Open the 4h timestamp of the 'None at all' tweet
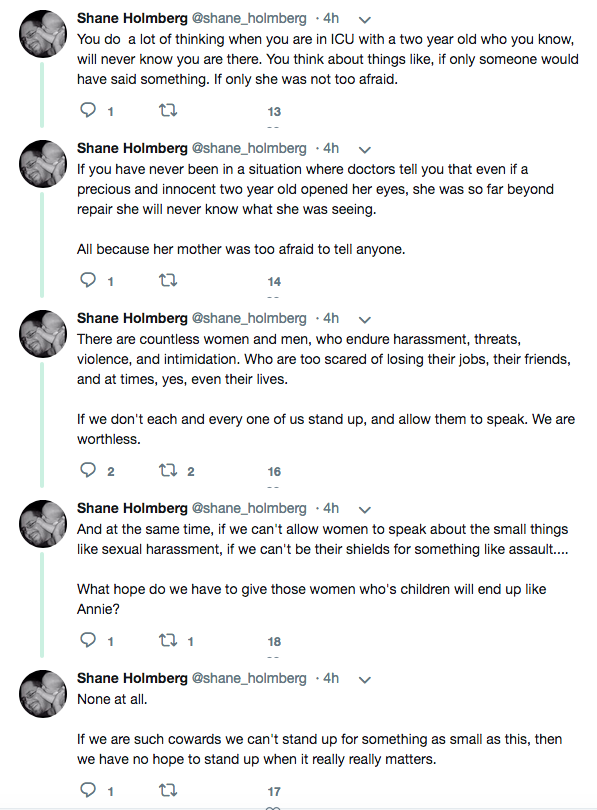Image resolution: width=597 pixels, height=810 pixels. click(331, 678)
